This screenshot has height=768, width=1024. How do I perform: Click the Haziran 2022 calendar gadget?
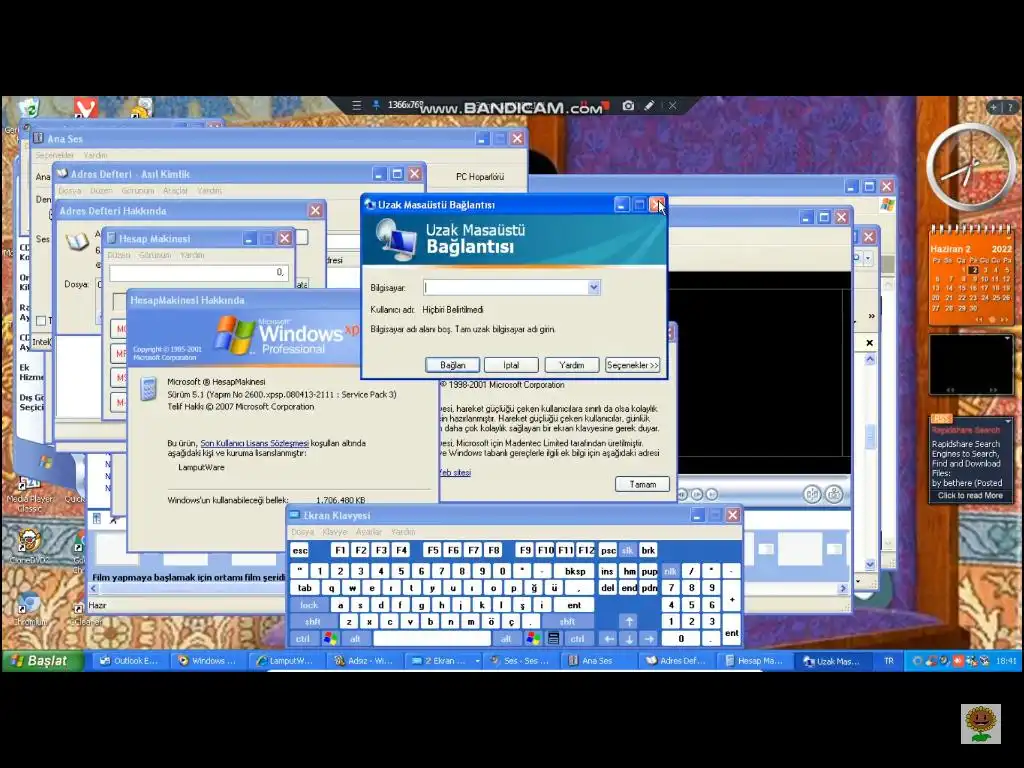[x=970, y=276]
